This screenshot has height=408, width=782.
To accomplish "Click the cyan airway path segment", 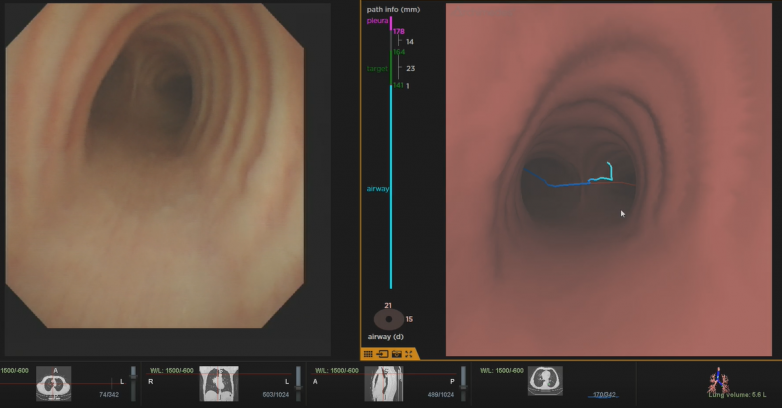I will point(391,188).
